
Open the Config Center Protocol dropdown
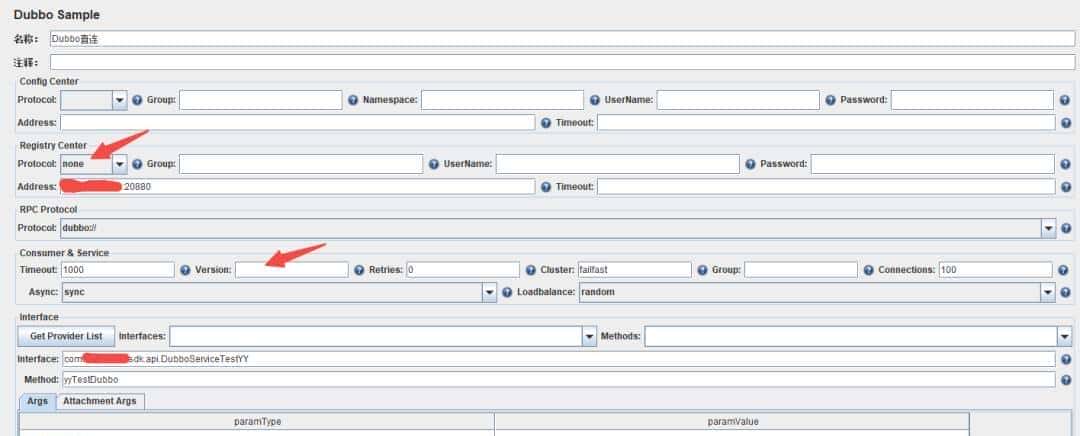[x=120, y=100]
